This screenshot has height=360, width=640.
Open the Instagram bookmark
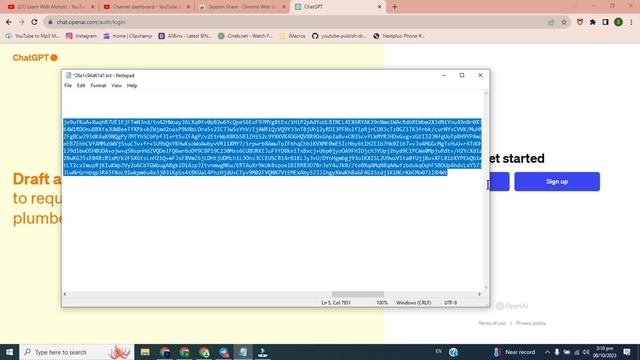(x=81, y=36)
